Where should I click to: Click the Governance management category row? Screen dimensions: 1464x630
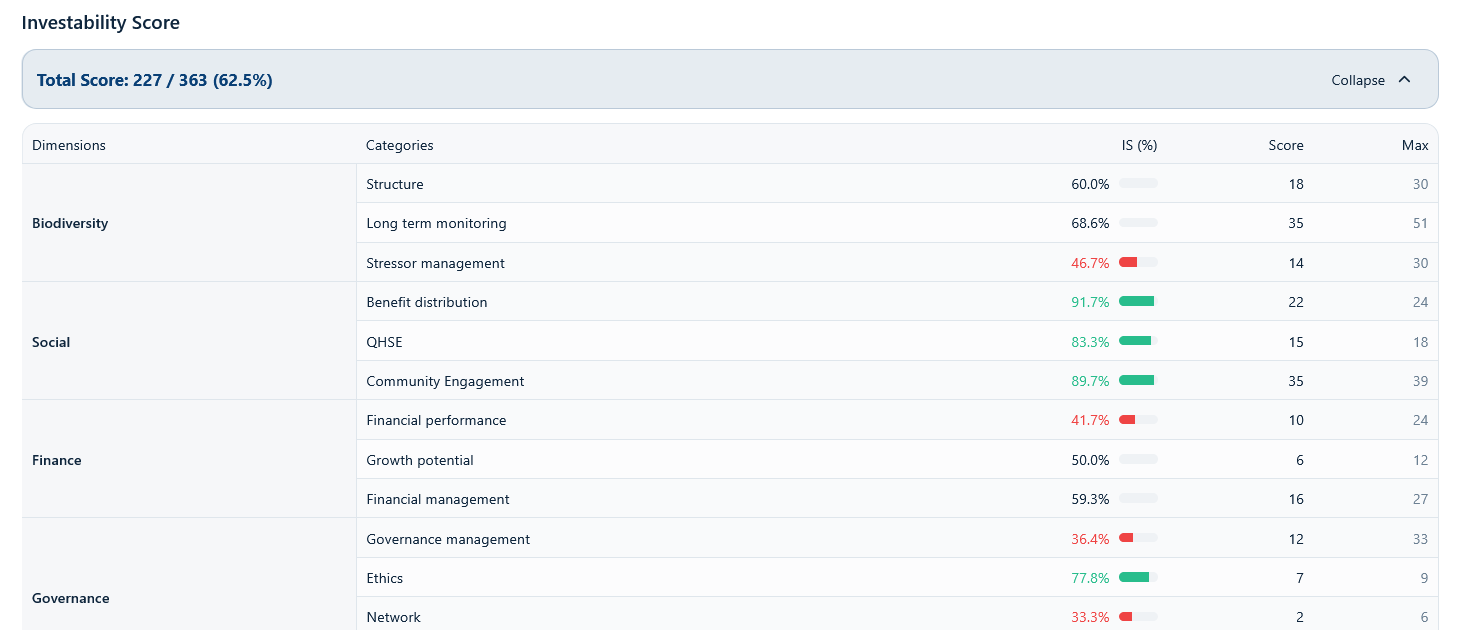coord(448,539)
